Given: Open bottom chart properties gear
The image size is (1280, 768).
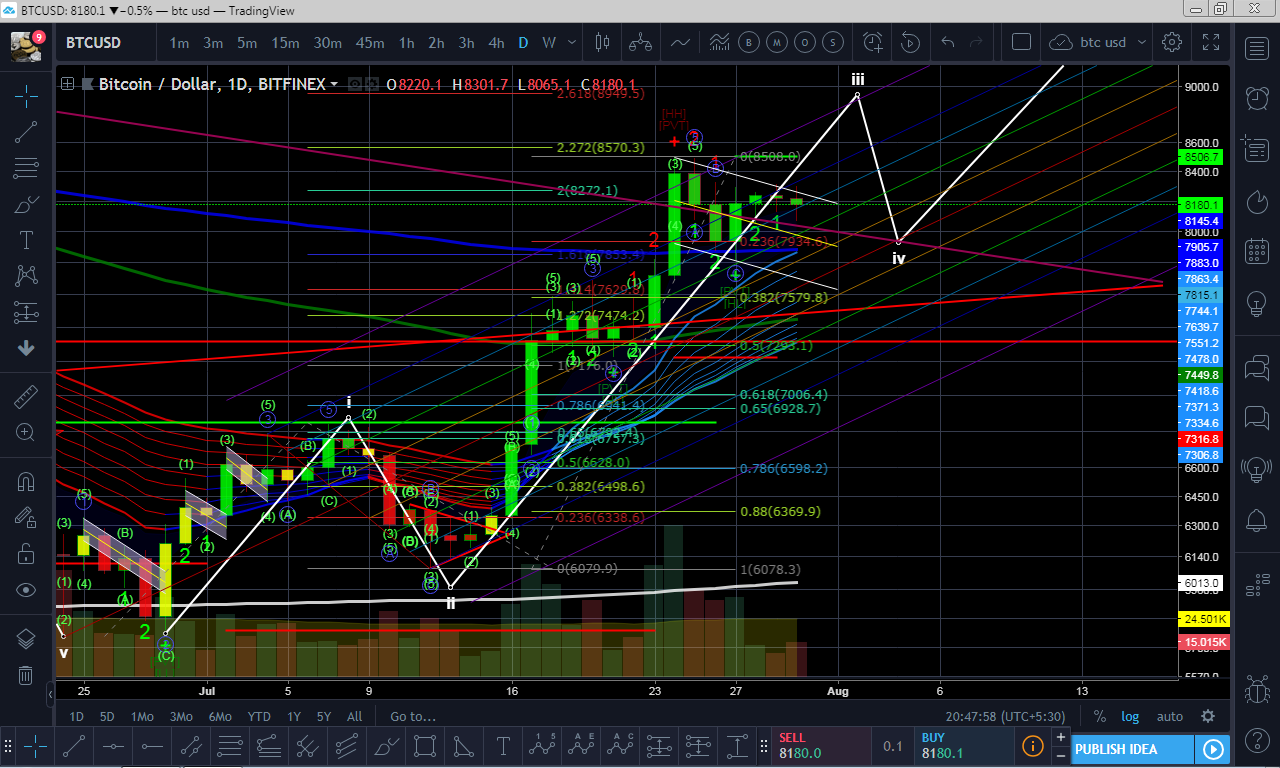Looking at the screenshot, I should (1208, 716).
